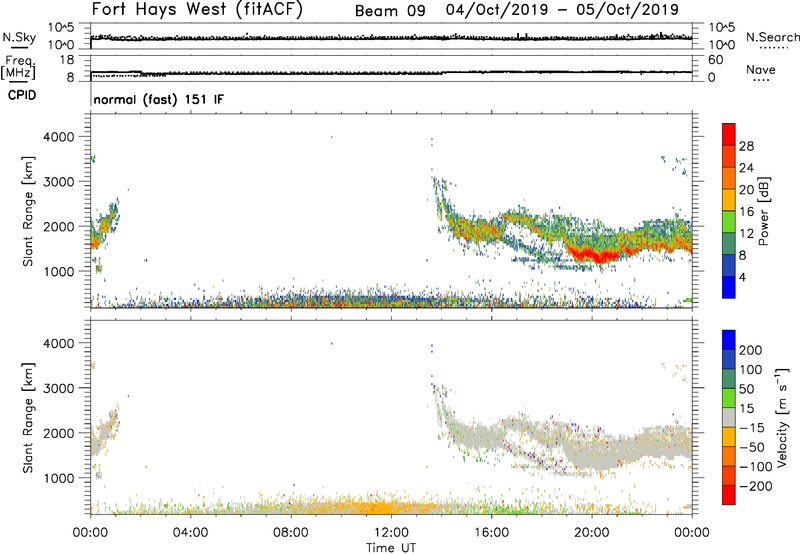Click the 4000 tick in the power panel
The image size is (800, 554).
(x=58, y=137)
